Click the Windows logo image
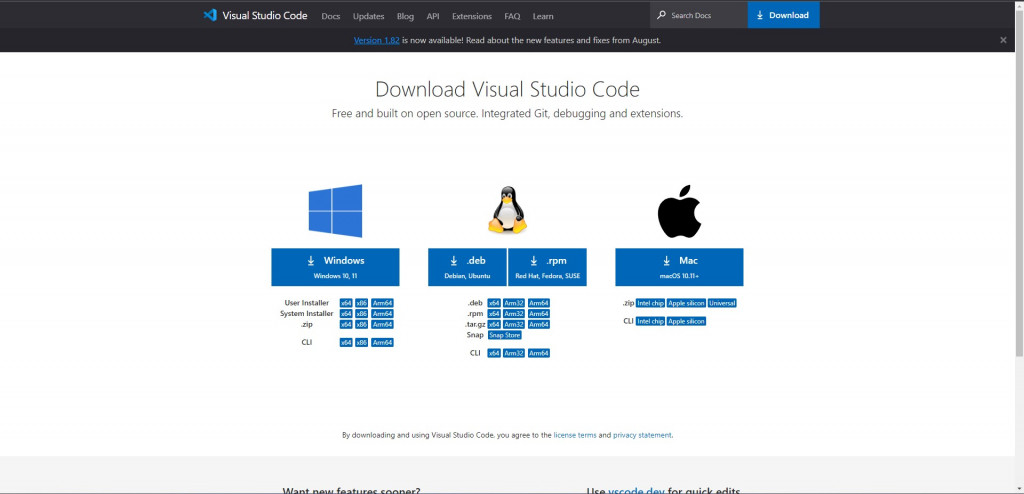The width and height of the screenshot is (1024, 494). pos(335,210)
